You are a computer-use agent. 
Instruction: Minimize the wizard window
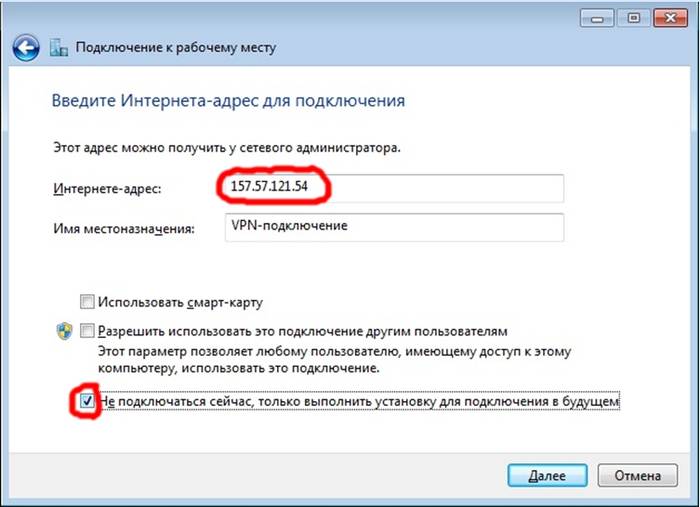597,18
